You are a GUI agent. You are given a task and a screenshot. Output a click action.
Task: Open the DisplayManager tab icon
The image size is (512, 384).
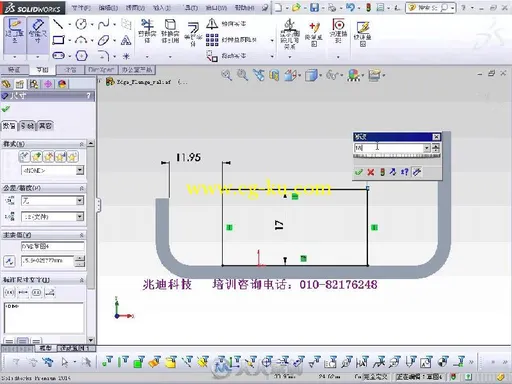click(62, 84)
